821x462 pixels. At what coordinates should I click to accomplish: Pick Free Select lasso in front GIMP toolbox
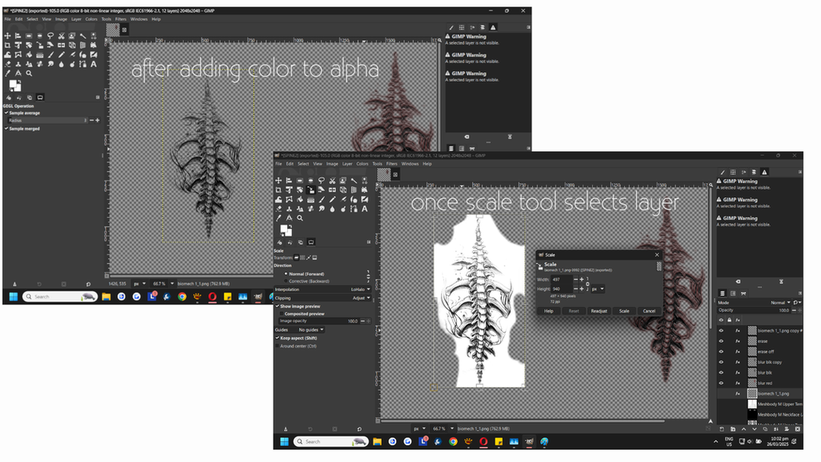321,180
